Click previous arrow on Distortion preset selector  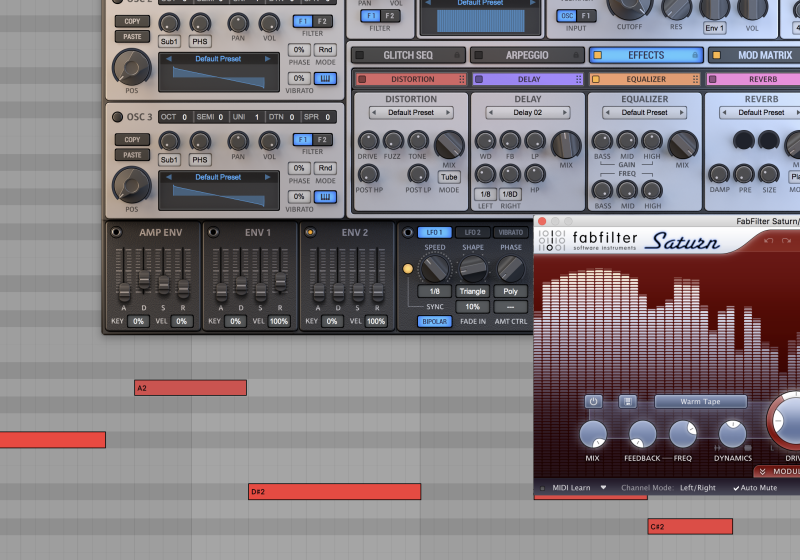pos(375,113)
